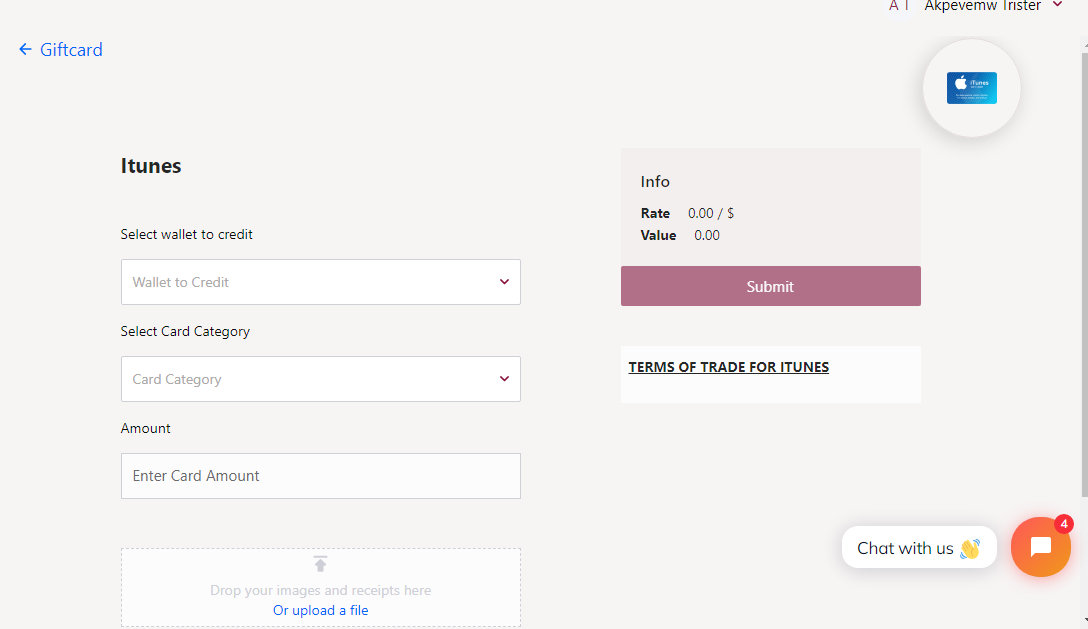
Task: Focus the Enter Card Amount field
Action: click(320, 476)
